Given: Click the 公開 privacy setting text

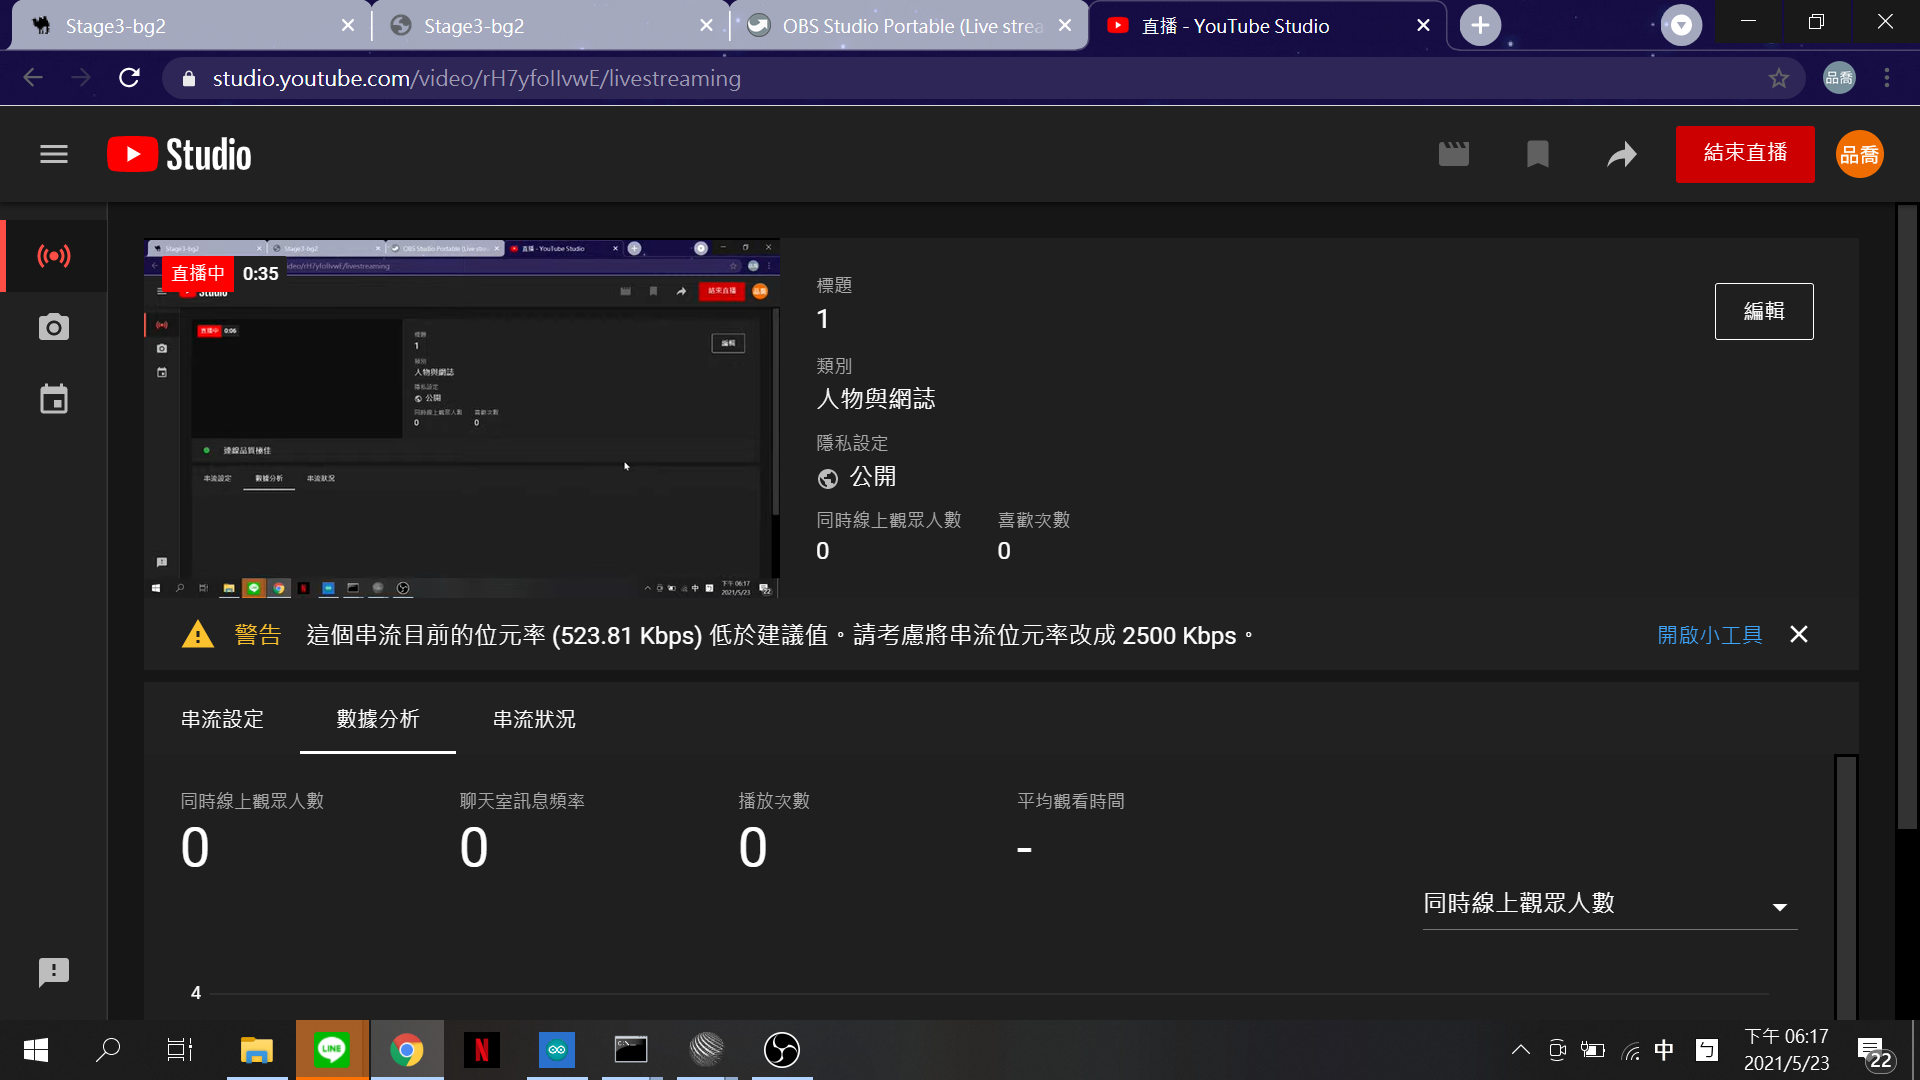Looking at the screenshot, I should (873, 477).
